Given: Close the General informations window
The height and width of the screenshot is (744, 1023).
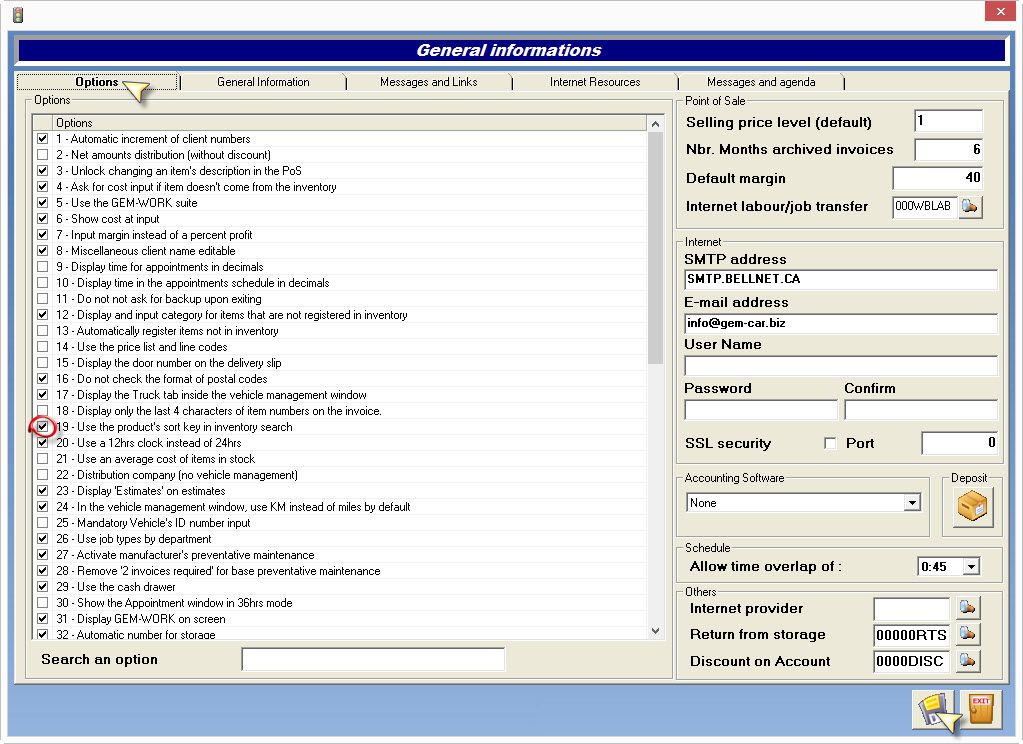Looking at the screenshot, I should click(1000, 11).
